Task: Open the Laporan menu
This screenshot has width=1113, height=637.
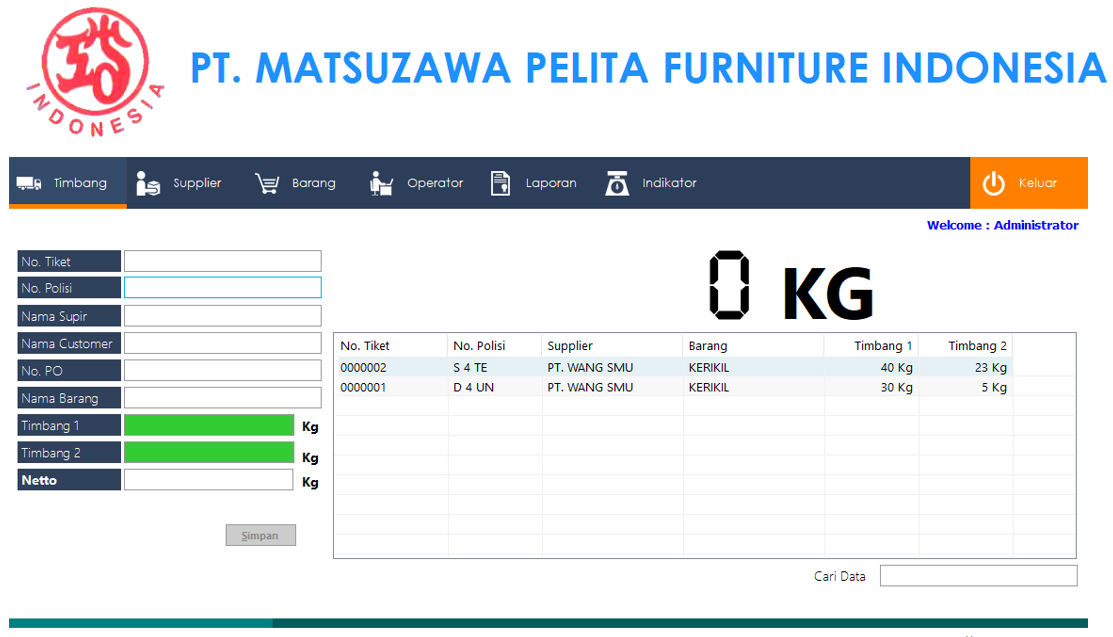Action: click(534, 183)
